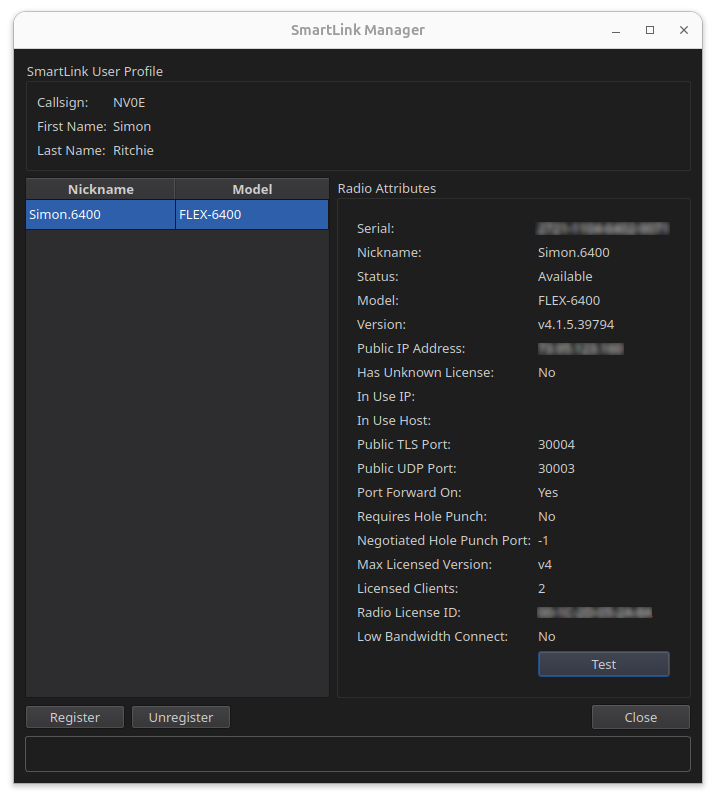Image resolution: width=716 pixels, height=800 pixels.
Task: Click the callsign value NV0E
Action: (x=129, y=103)
